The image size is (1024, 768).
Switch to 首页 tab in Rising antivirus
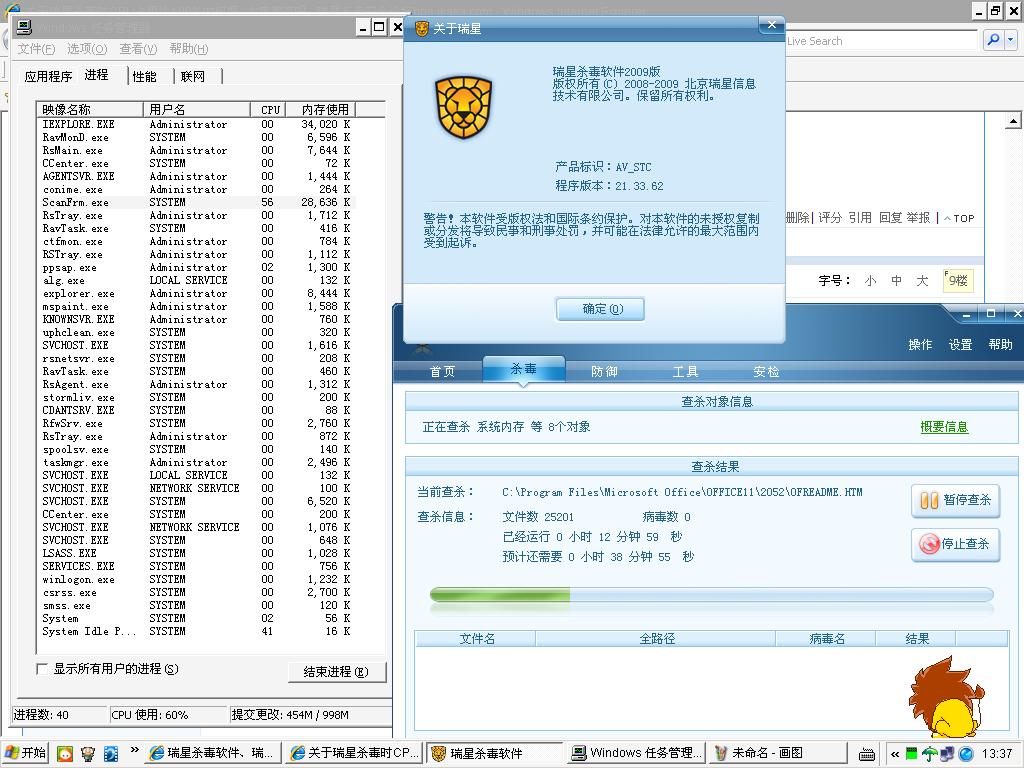pos(442,372)
